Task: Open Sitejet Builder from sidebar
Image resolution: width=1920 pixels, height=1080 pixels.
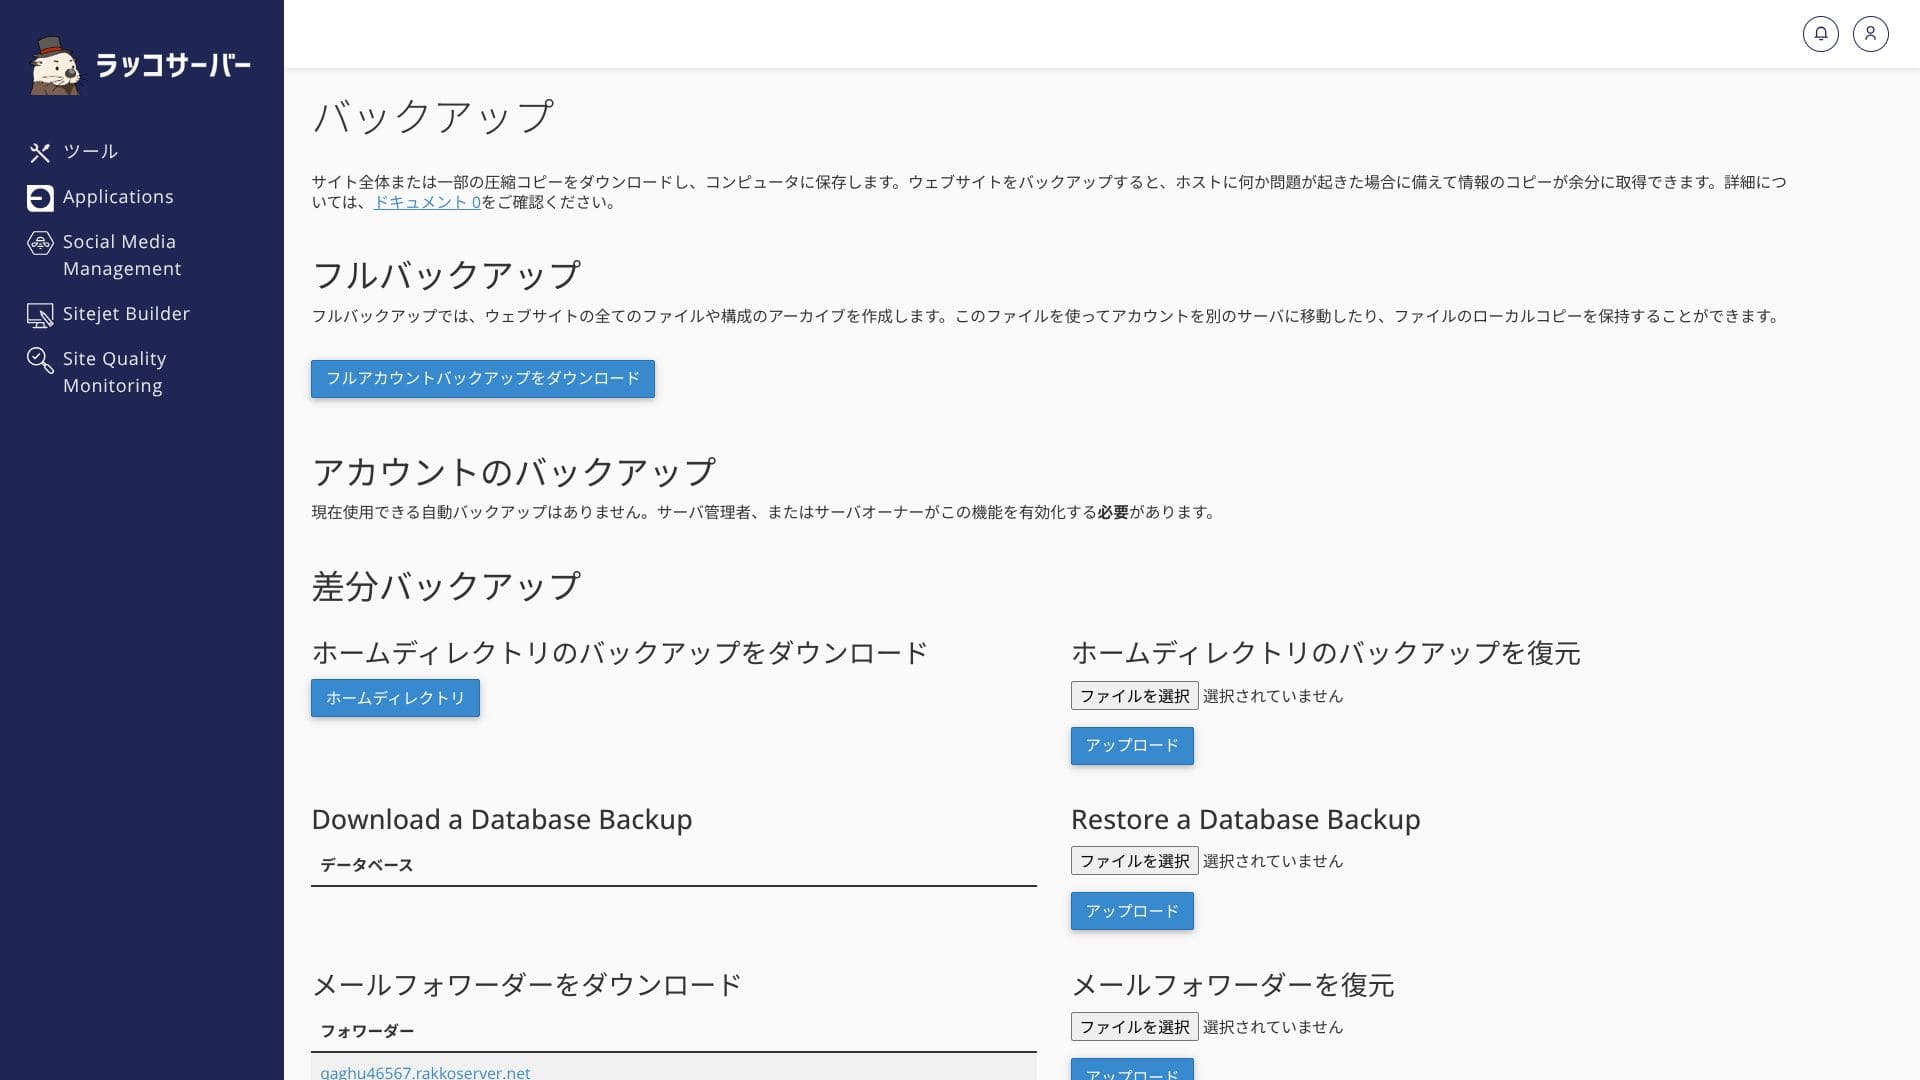Action: [126, 314]
